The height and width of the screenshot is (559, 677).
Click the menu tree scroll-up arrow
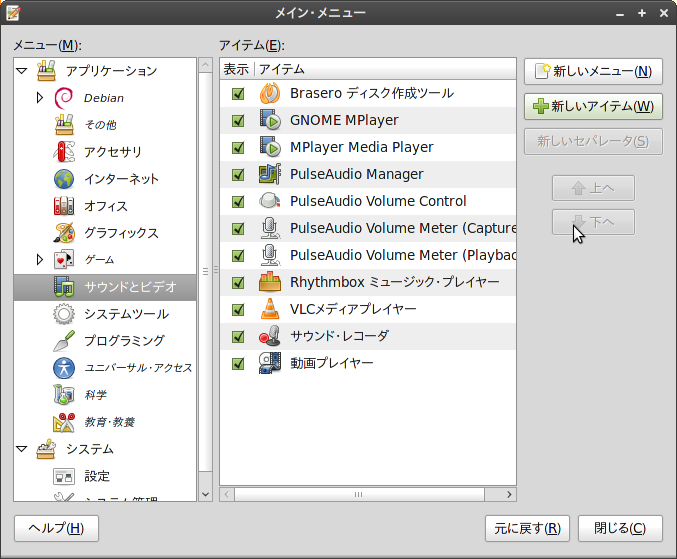(206, 65)
